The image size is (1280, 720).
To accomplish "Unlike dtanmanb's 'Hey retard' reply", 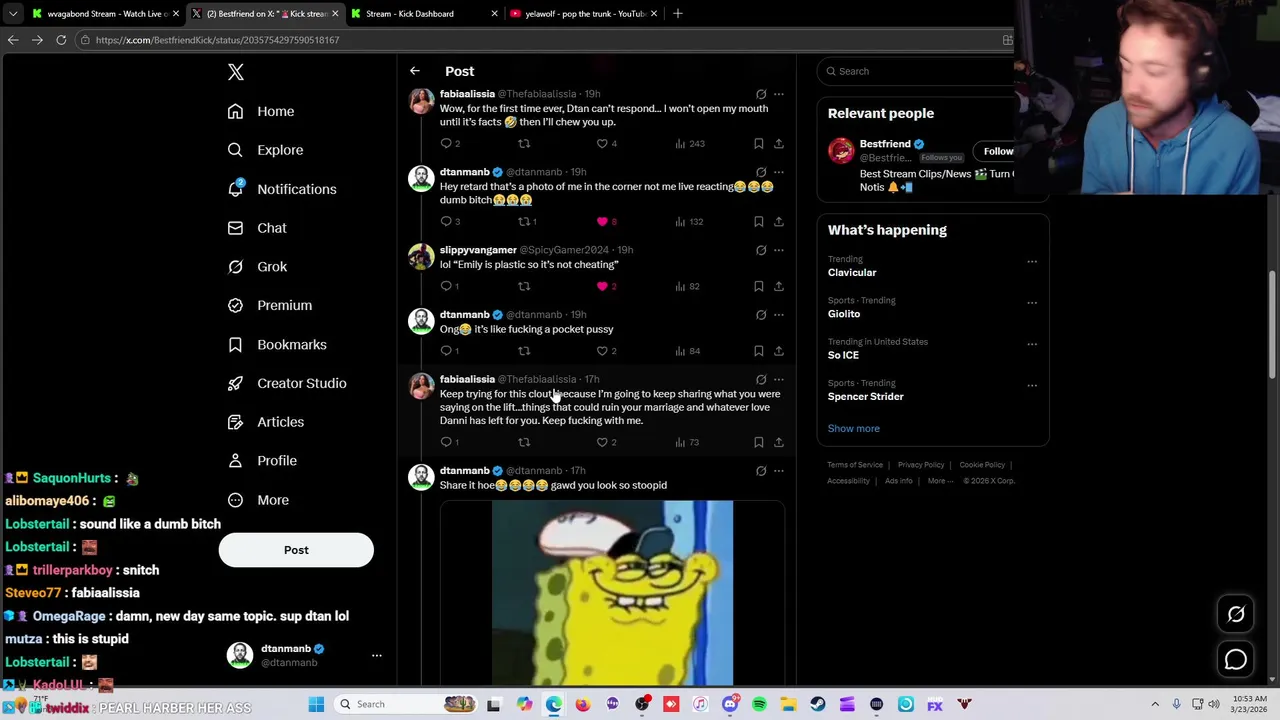I will coord(602,221).
